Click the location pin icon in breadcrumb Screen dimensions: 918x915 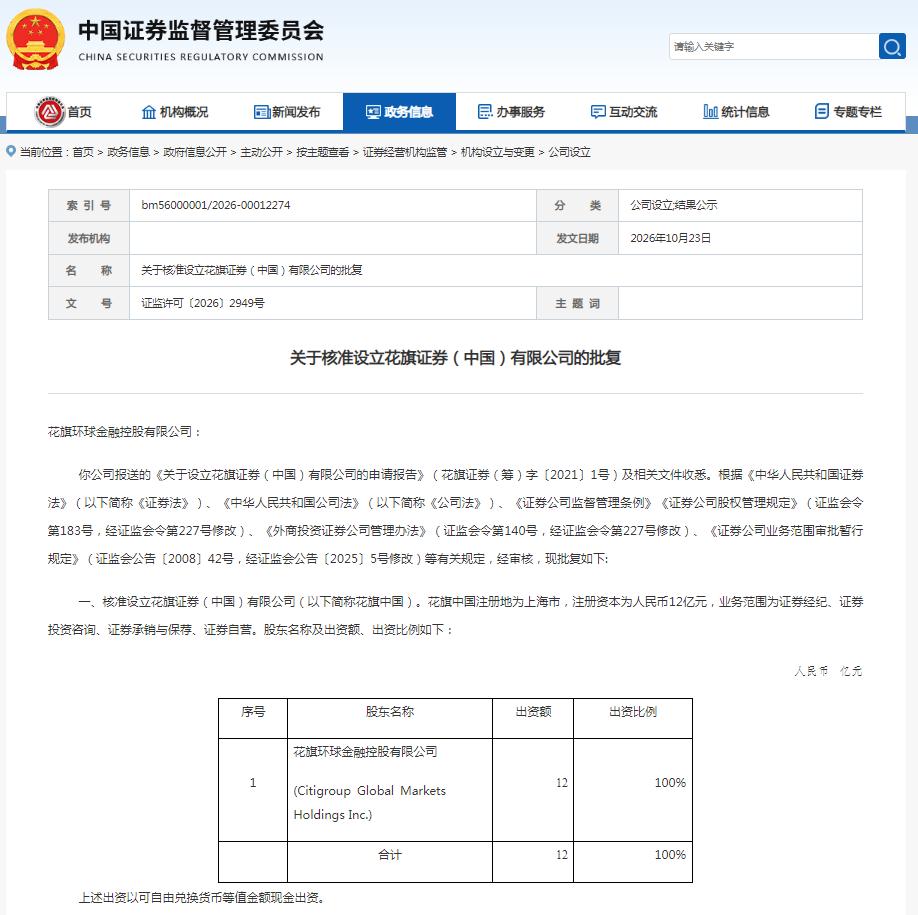pyautogui.click(x=11, y=151)
